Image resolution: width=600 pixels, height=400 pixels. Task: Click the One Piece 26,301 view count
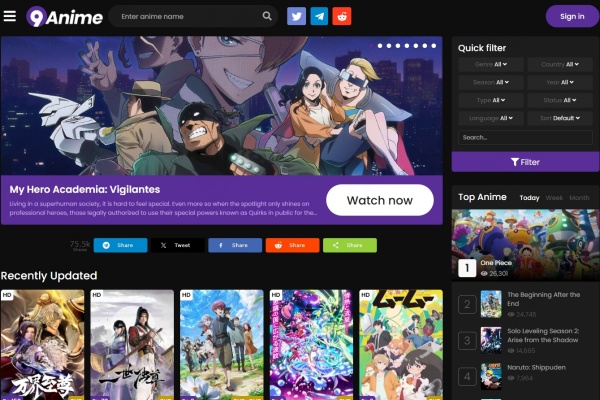coord(494,273)
